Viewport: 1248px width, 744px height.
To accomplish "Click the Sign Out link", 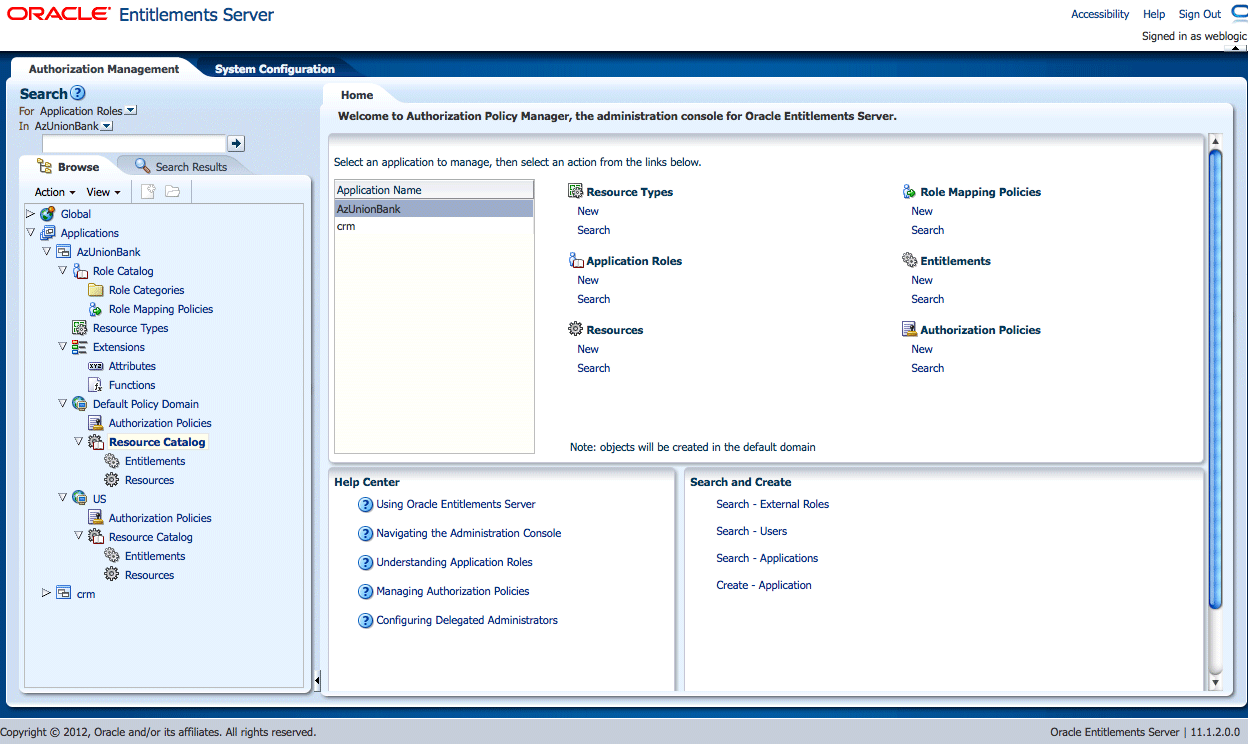I will click(1200, 14).
